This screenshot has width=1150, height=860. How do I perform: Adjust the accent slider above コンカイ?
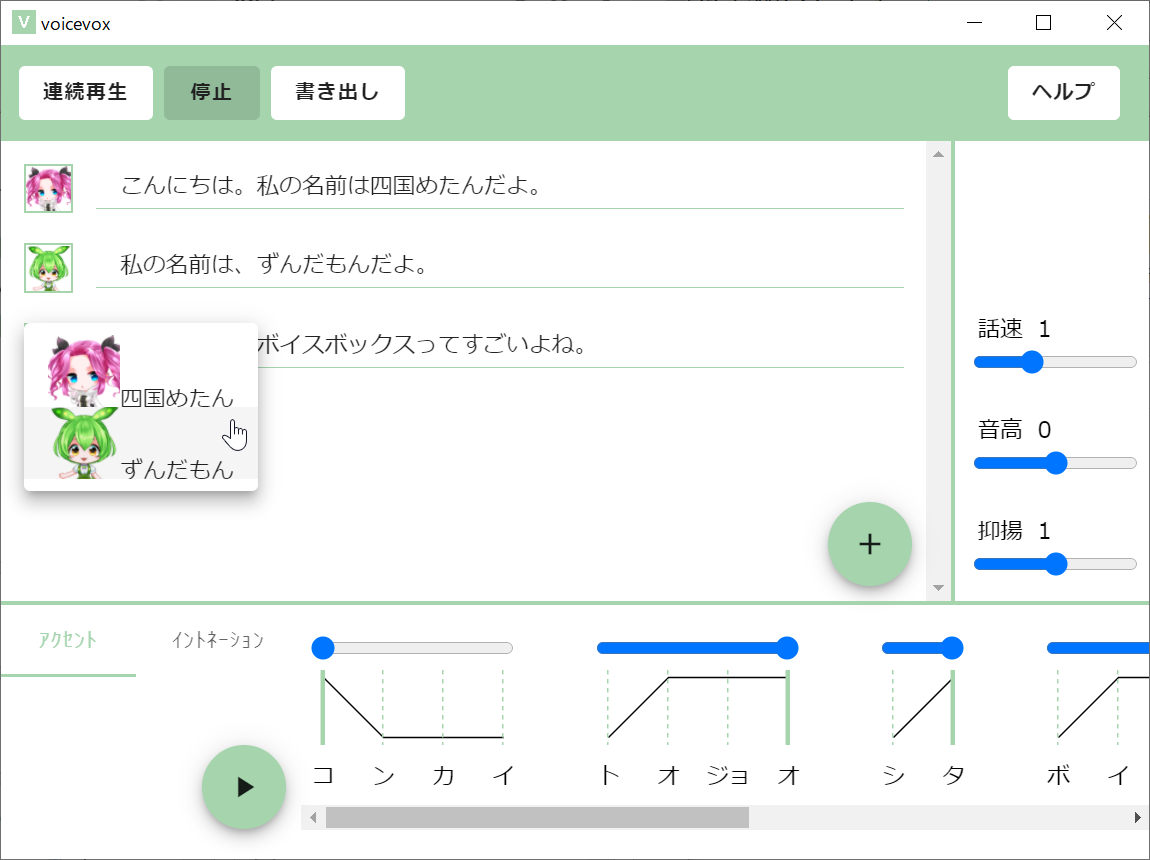(412, 648)
